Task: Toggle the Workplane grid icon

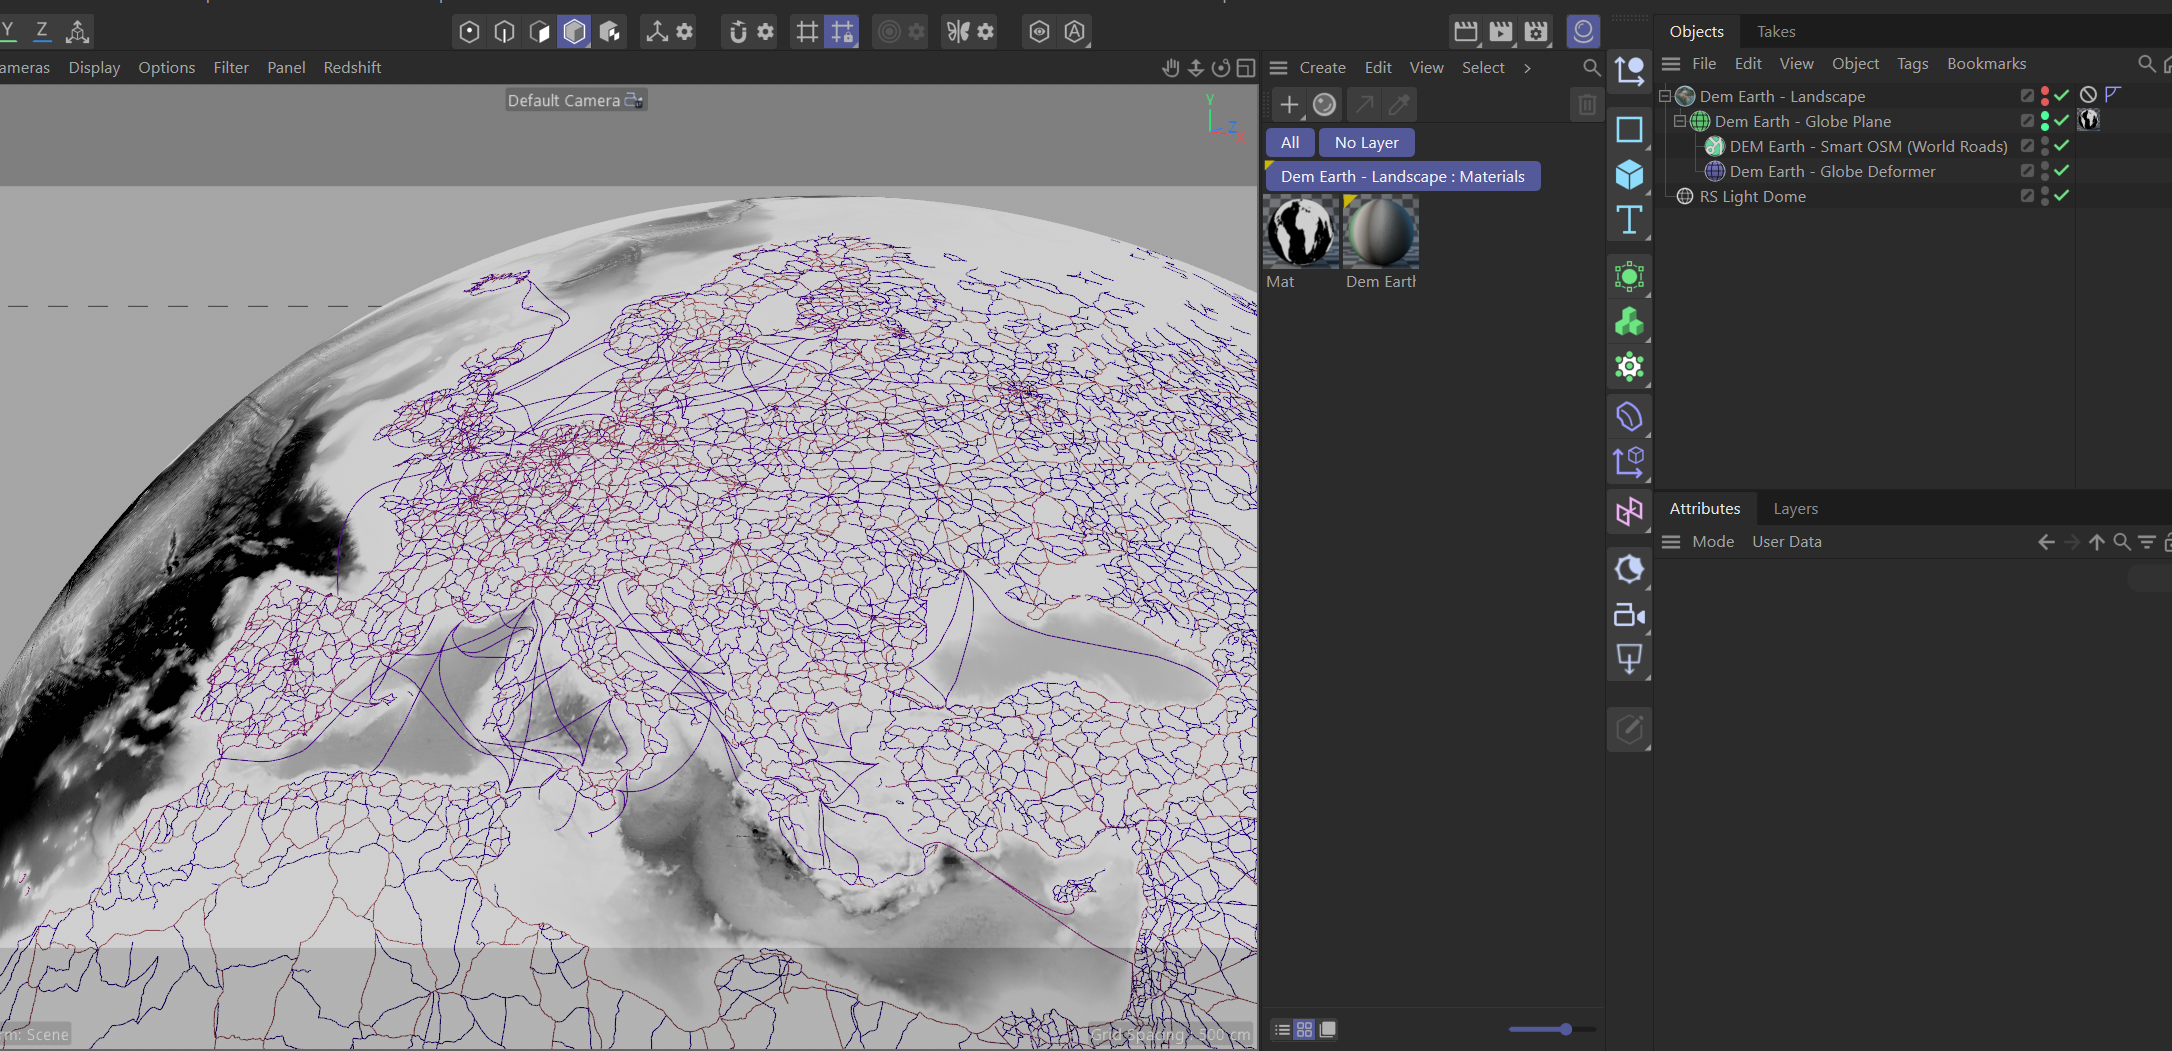Action: pos(807,32)
